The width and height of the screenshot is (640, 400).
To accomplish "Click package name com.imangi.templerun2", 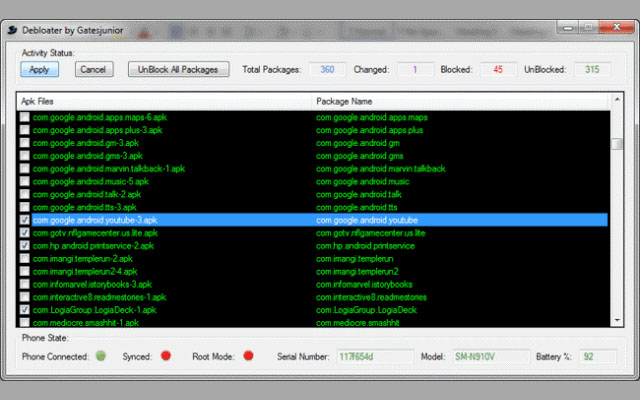I will 357,271.
